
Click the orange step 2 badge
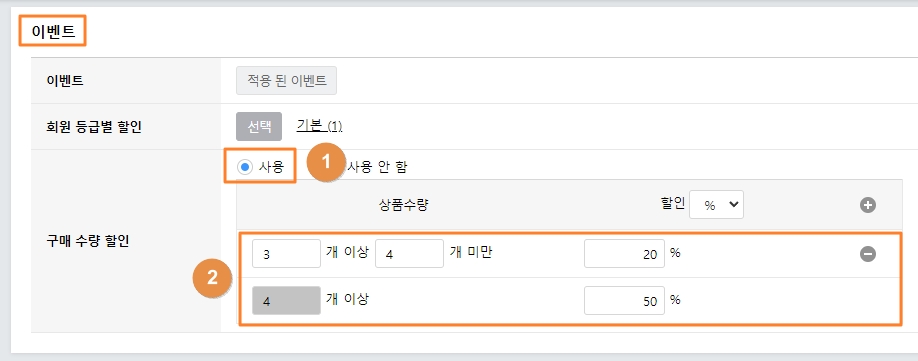(x=213, y=278)
